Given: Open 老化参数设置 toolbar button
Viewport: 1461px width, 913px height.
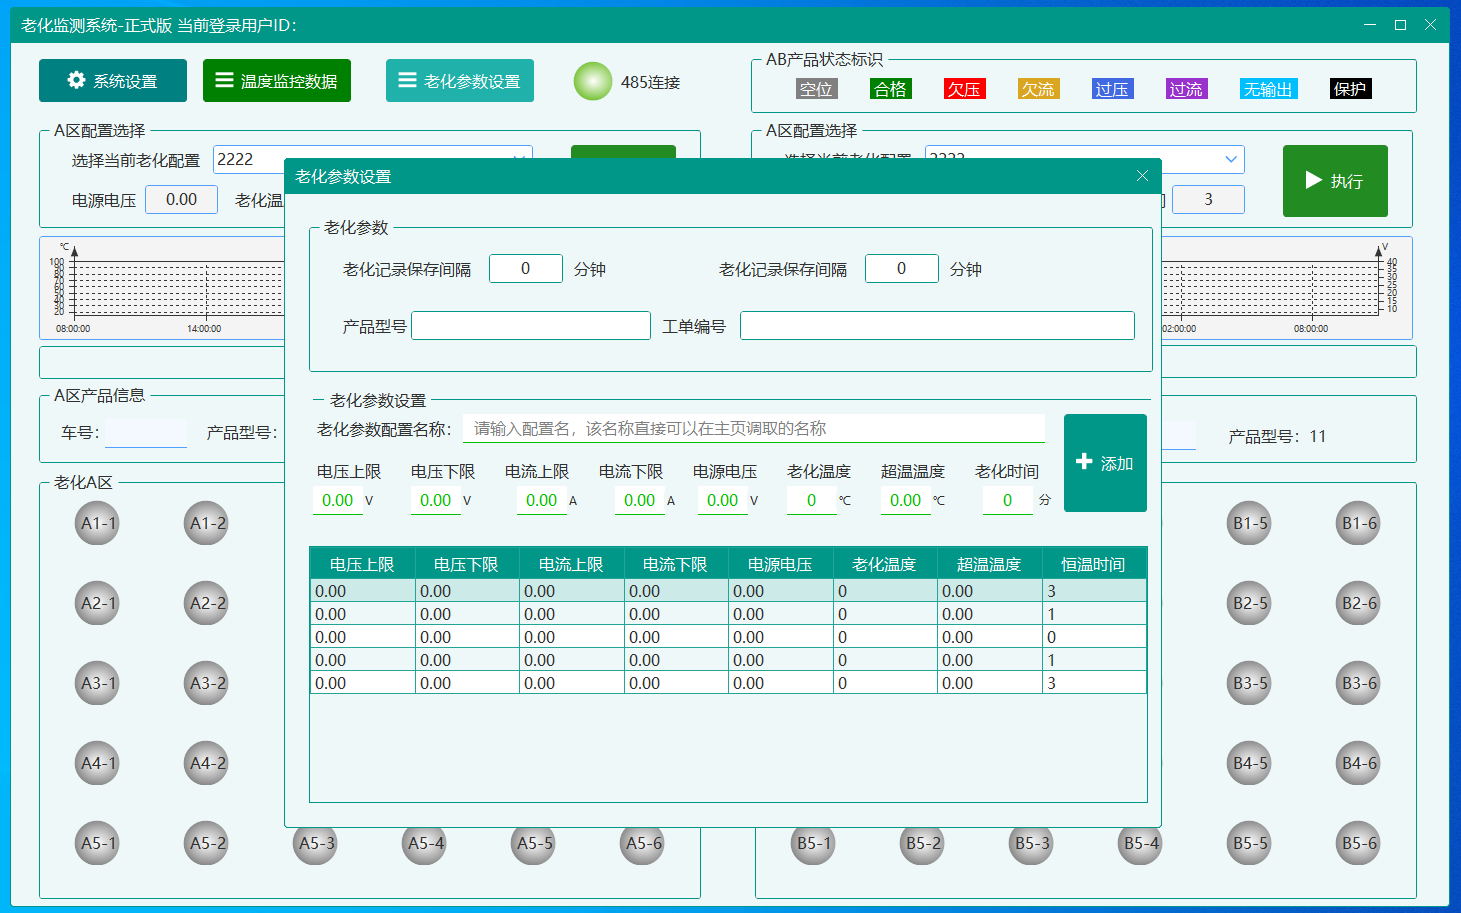Looking at the screenshot, I should 460,81.
